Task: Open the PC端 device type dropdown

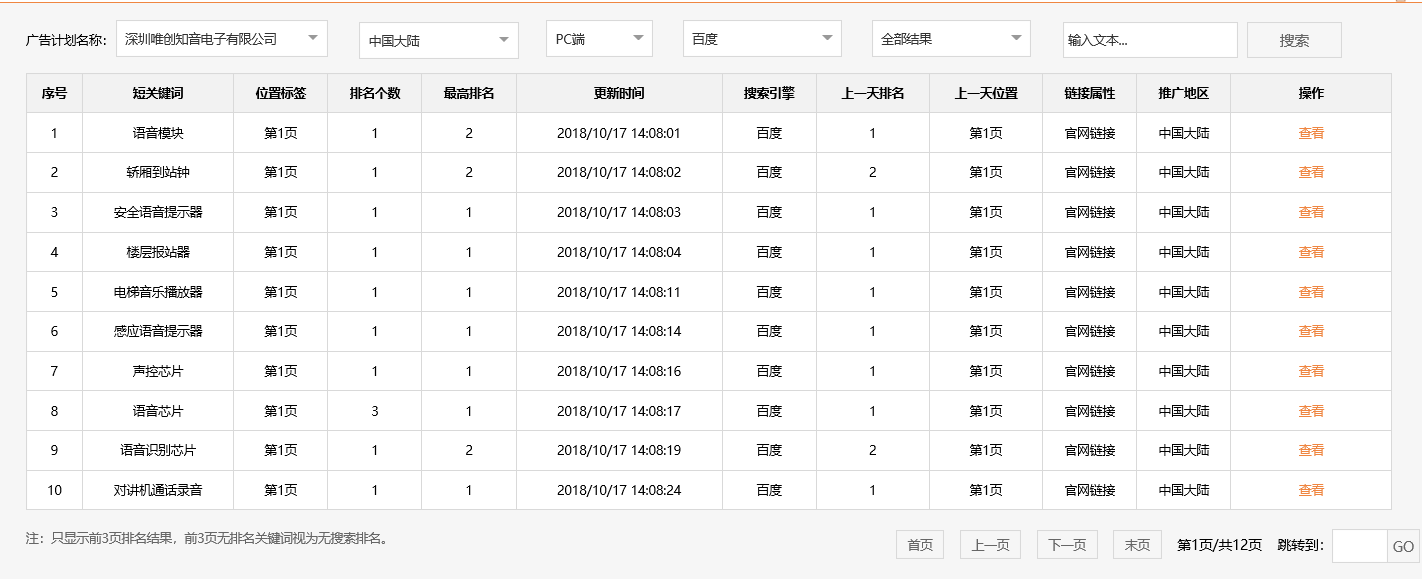Action: [598, 39]
